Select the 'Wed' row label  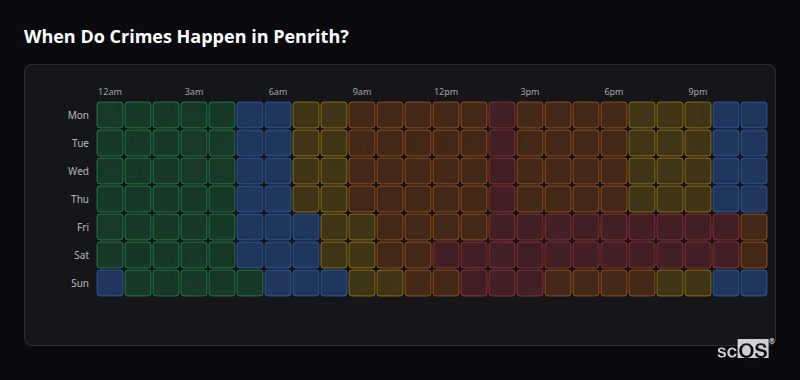pyautogui.click(x=78, y=171)
